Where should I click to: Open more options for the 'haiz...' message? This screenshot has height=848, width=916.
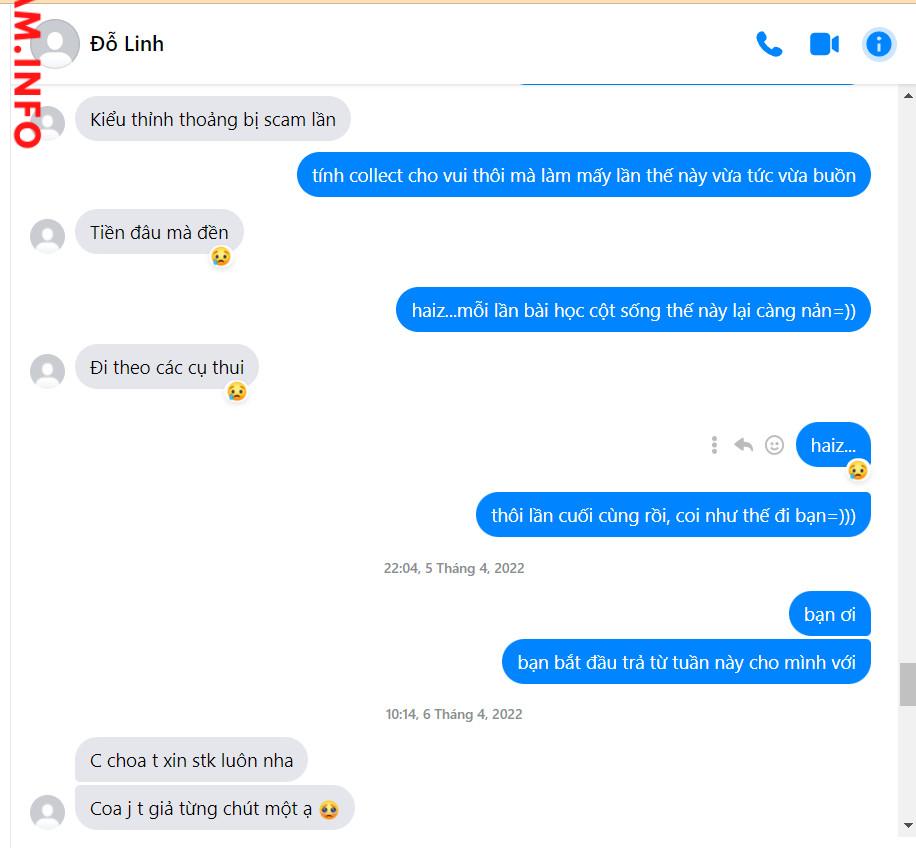click(714, 445)
